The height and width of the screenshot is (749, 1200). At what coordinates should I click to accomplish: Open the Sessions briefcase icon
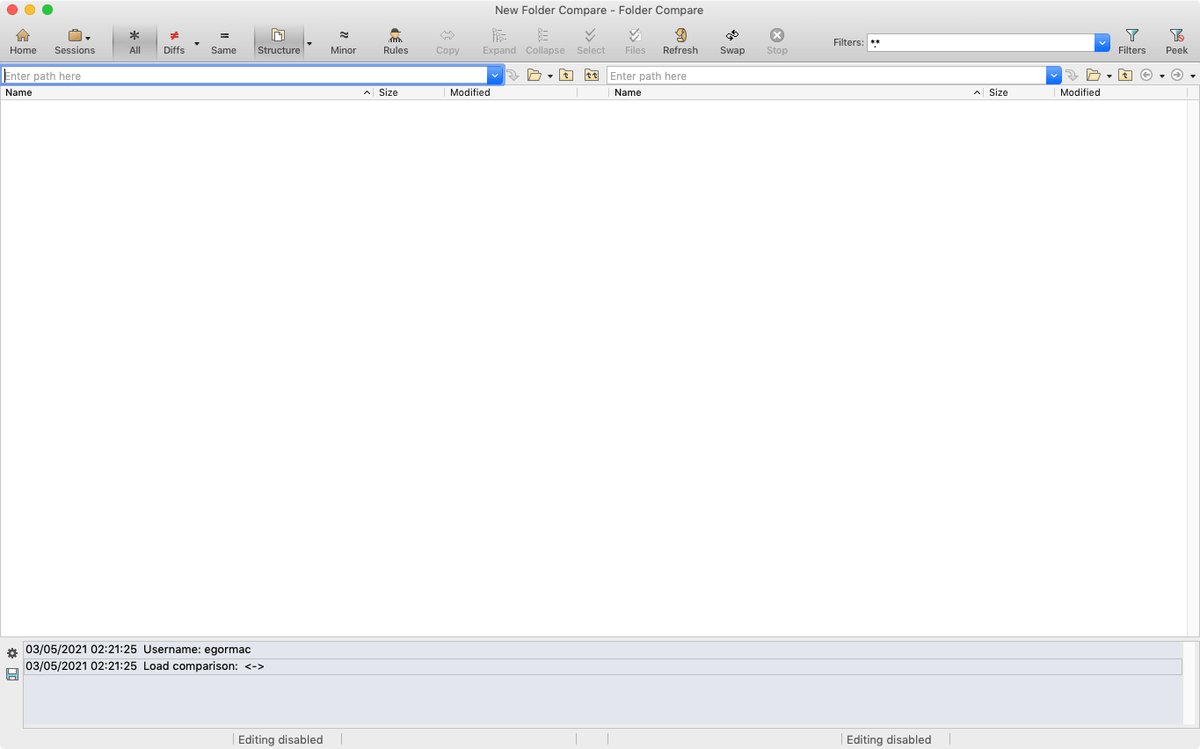click(x=74, y=41)
